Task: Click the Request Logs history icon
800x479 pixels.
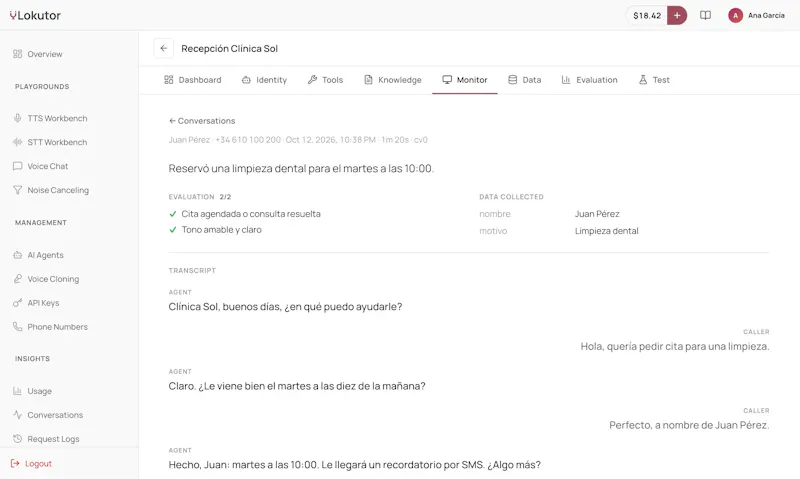Action: coord(17,439)
